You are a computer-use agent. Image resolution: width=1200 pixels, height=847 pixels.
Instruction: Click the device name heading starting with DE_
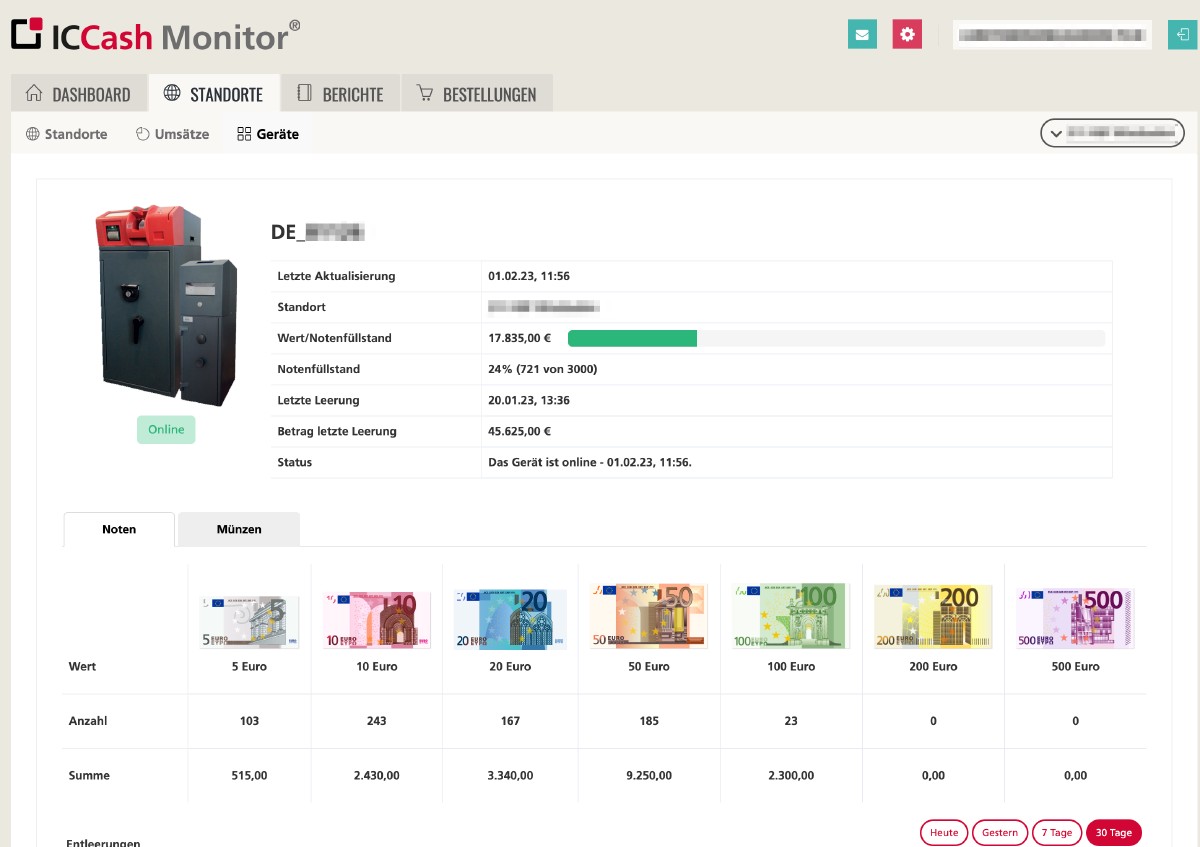coord(317,233)
